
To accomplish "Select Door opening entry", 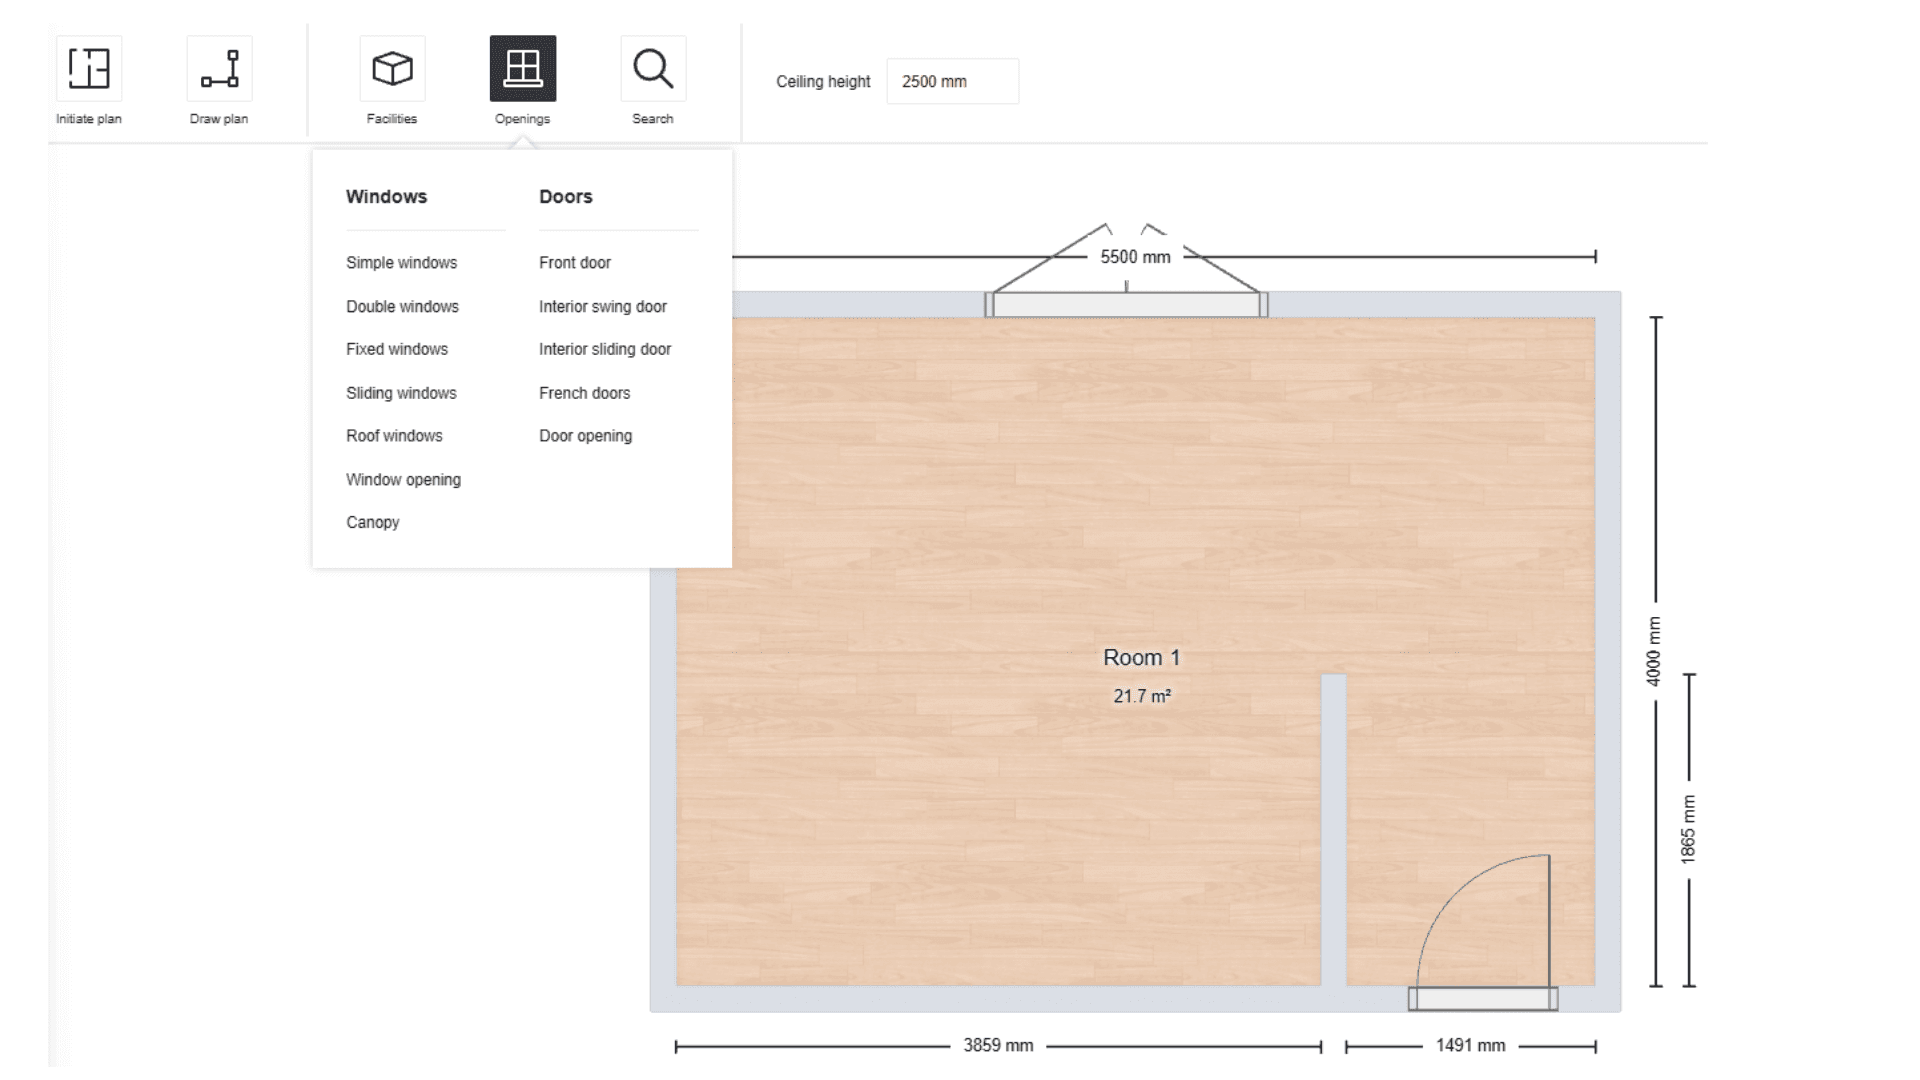I will (x=586, y=436).
